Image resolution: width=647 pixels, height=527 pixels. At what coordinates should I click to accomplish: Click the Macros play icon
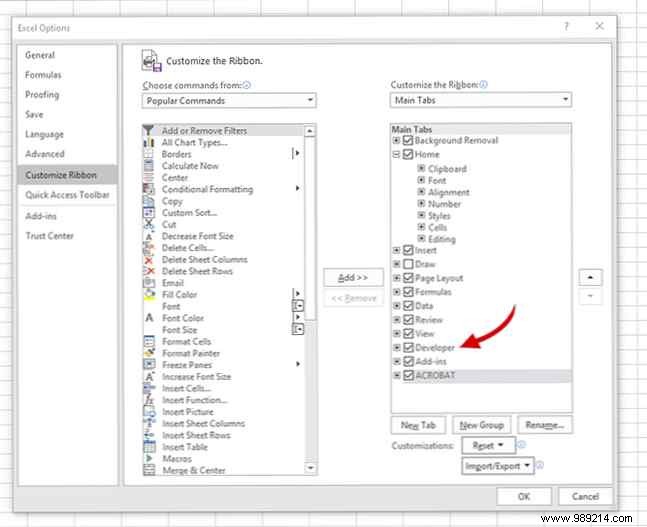[x=149, y=458]
